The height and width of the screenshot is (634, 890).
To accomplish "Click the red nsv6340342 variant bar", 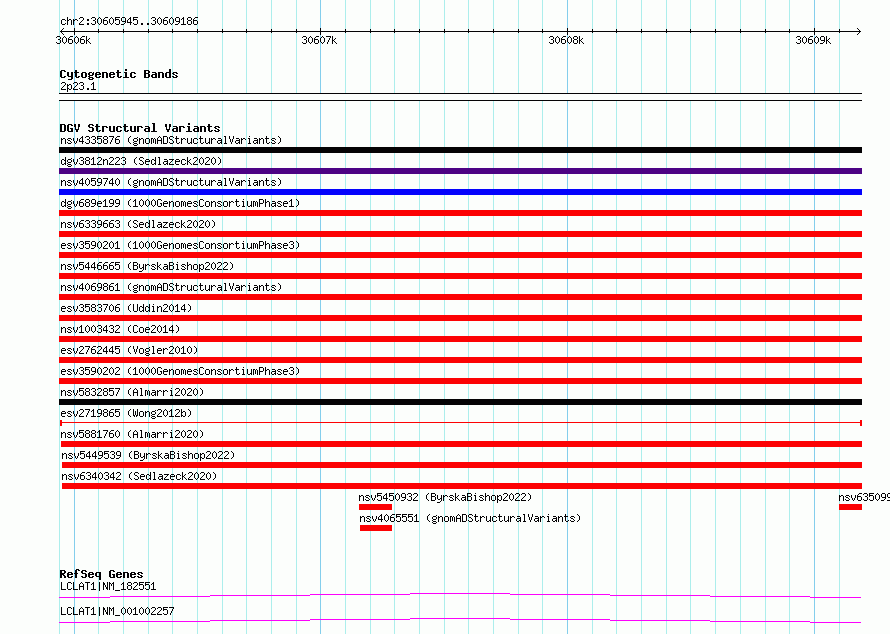I will [462, 486].
